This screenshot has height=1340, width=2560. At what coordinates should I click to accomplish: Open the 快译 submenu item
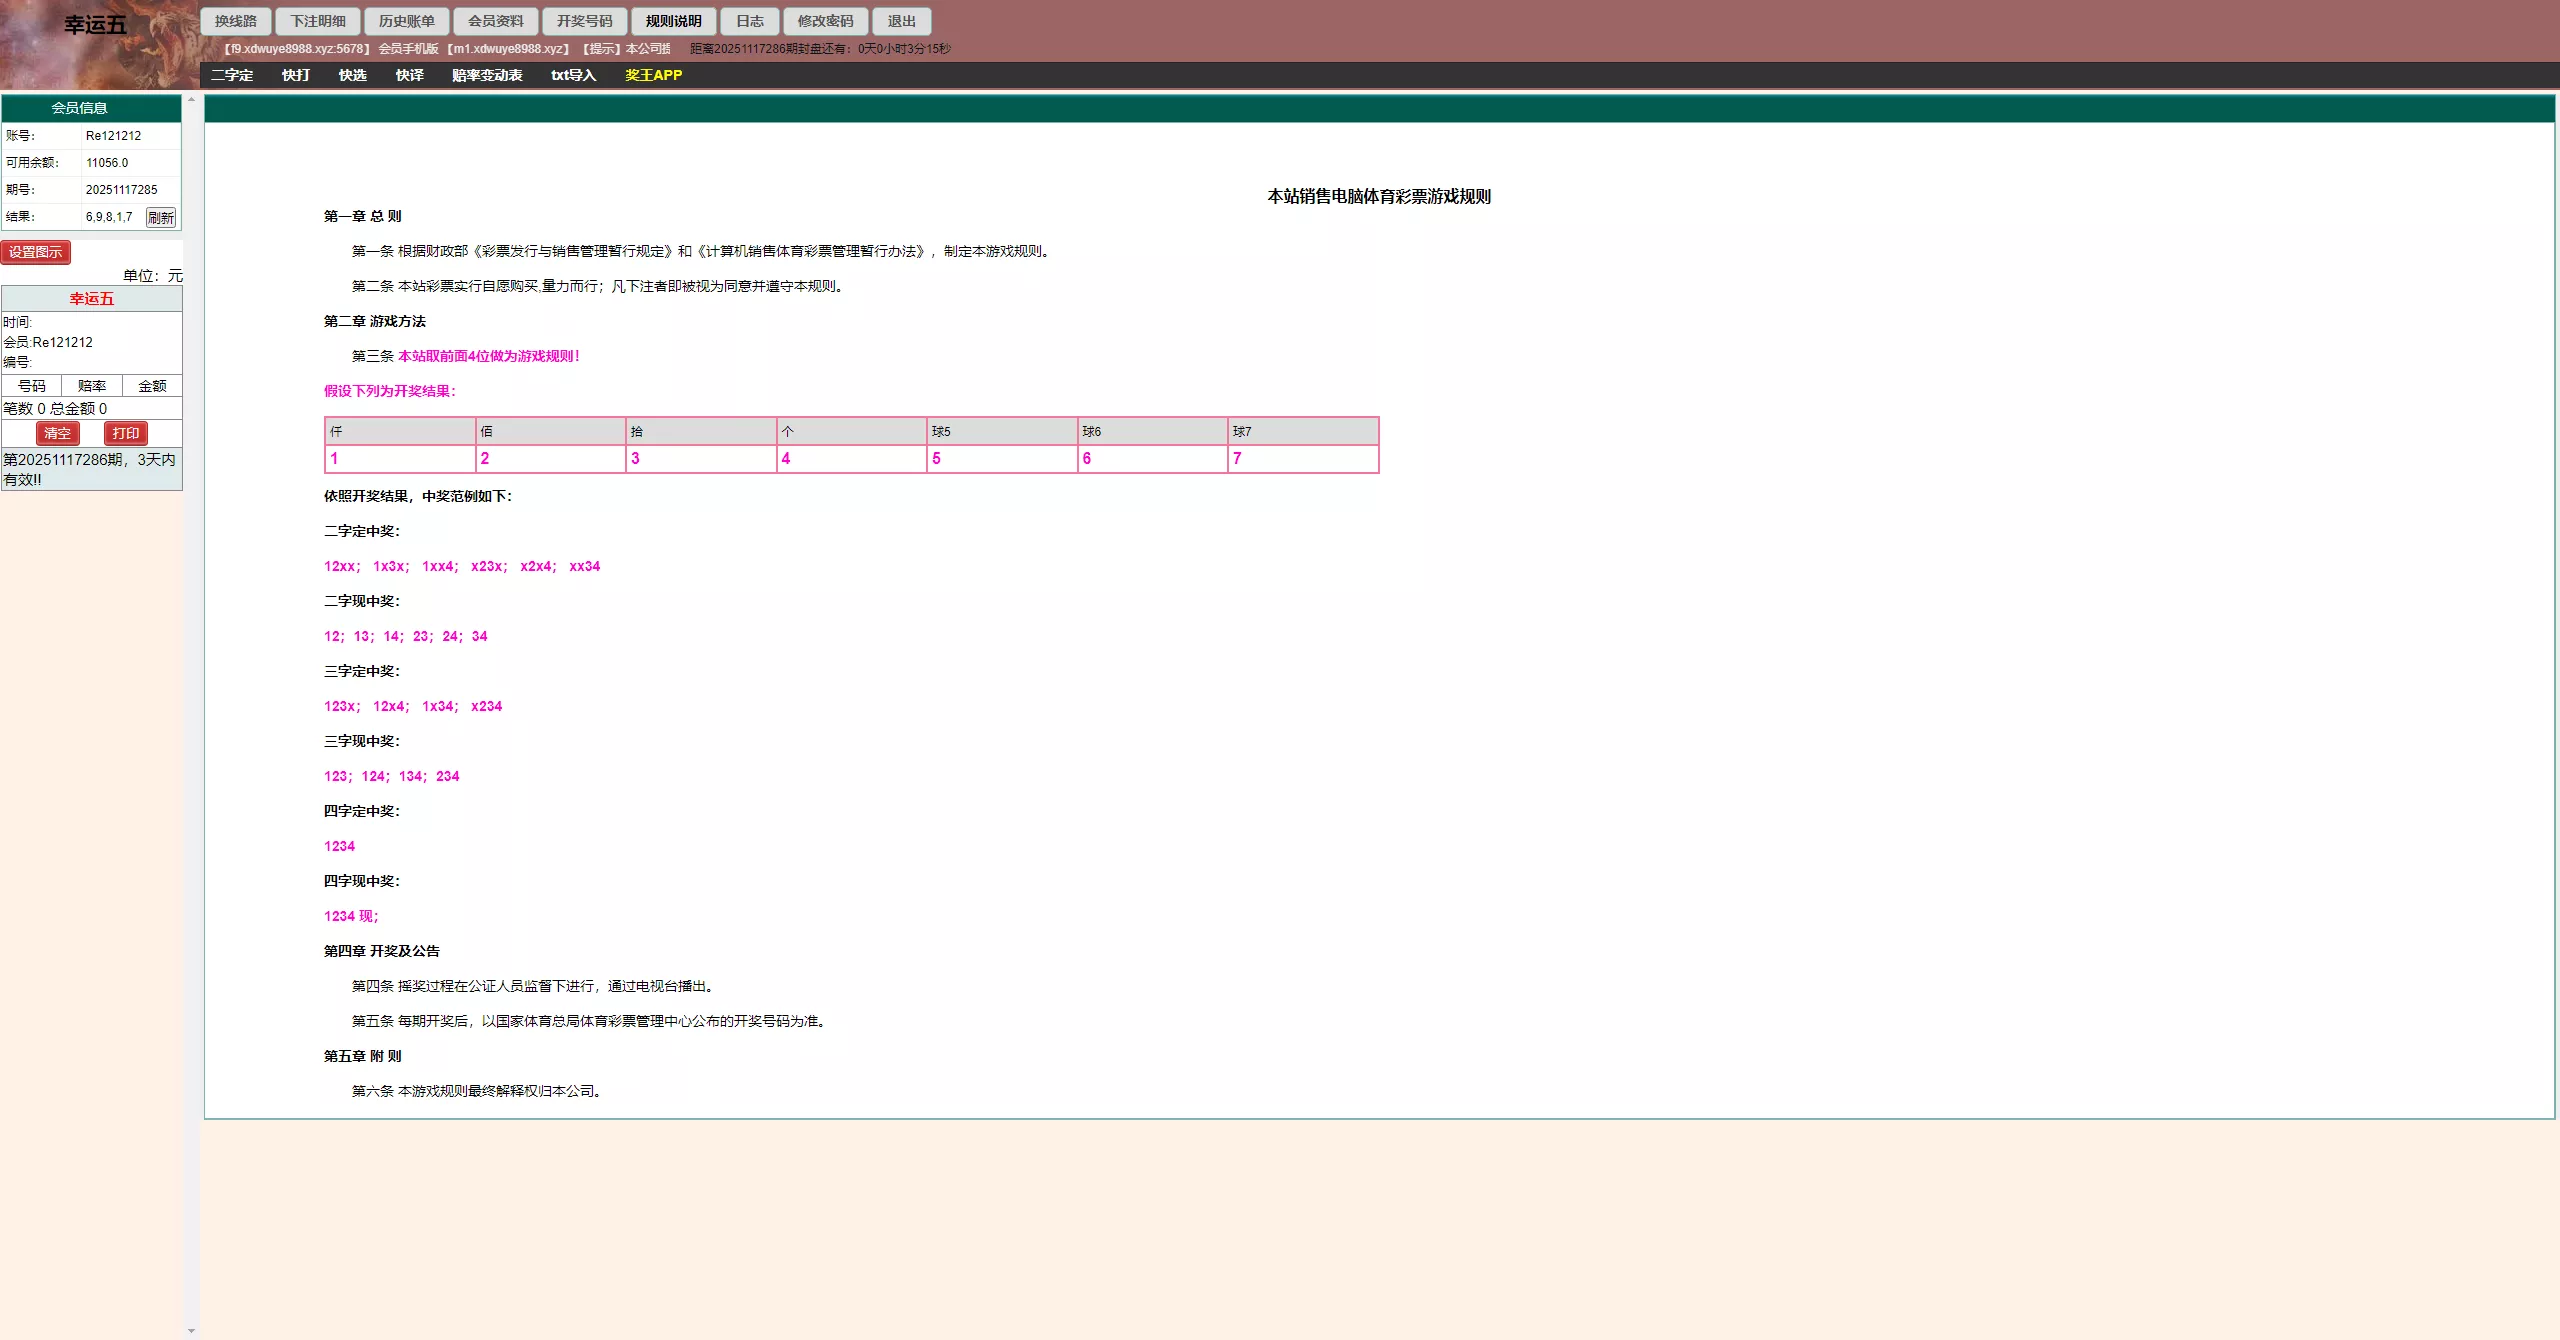[409, 75]
